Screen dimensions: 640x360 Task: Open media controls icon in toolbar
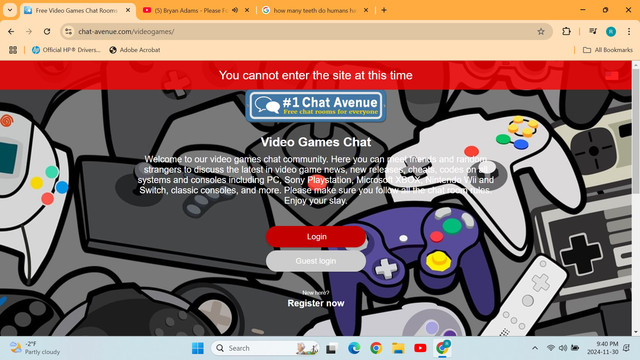coord(593,31)
